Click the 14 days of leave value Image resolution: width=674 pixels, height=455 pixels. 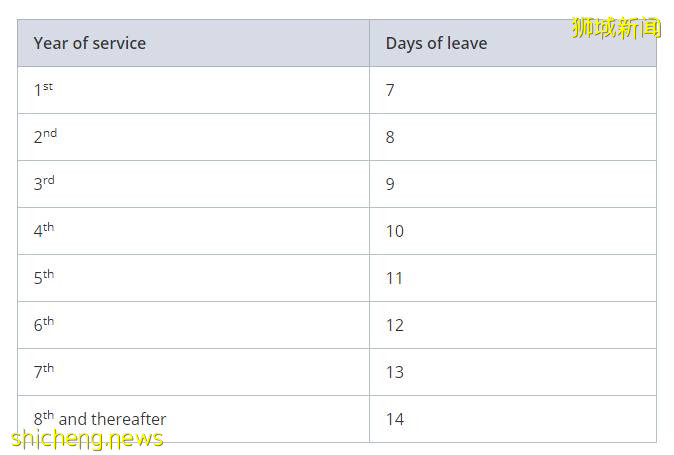[395, 419]
